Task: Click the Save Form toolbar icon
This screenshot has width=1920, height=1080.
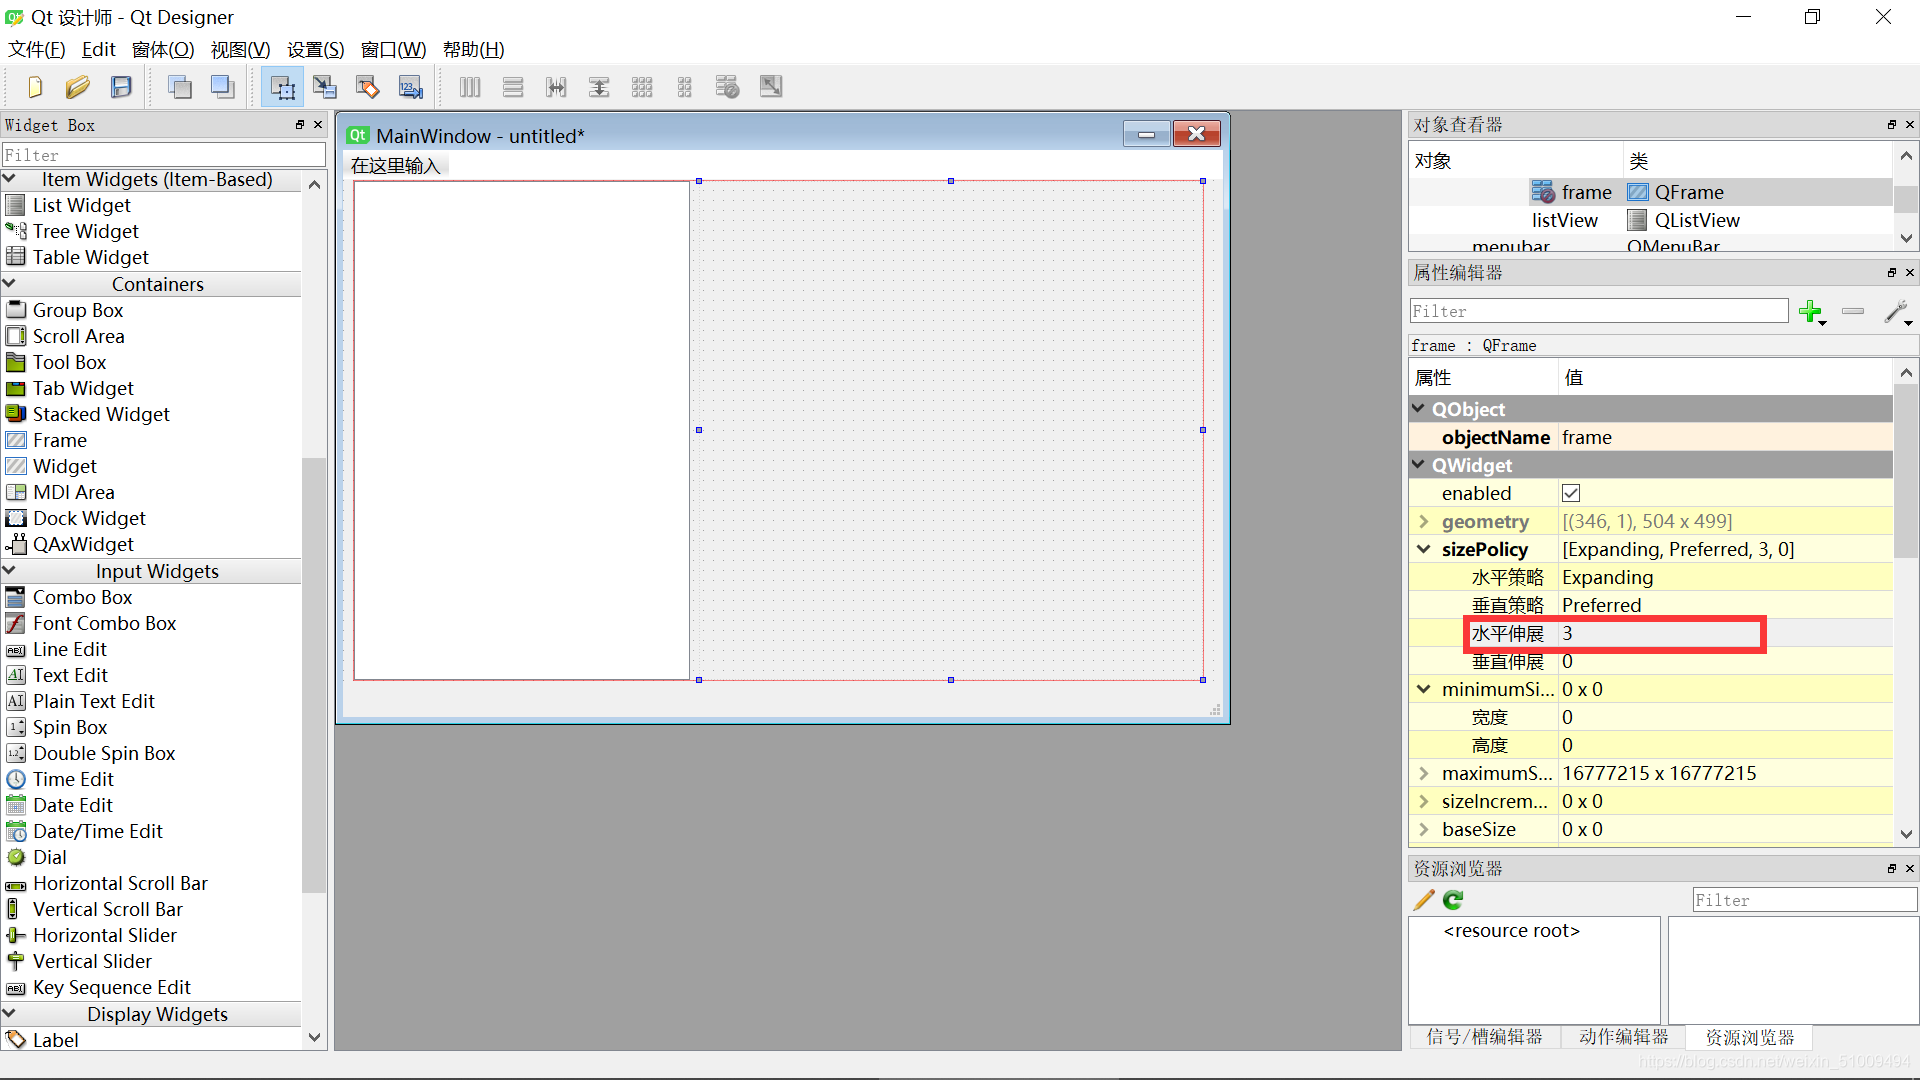Action: (121, 87)
